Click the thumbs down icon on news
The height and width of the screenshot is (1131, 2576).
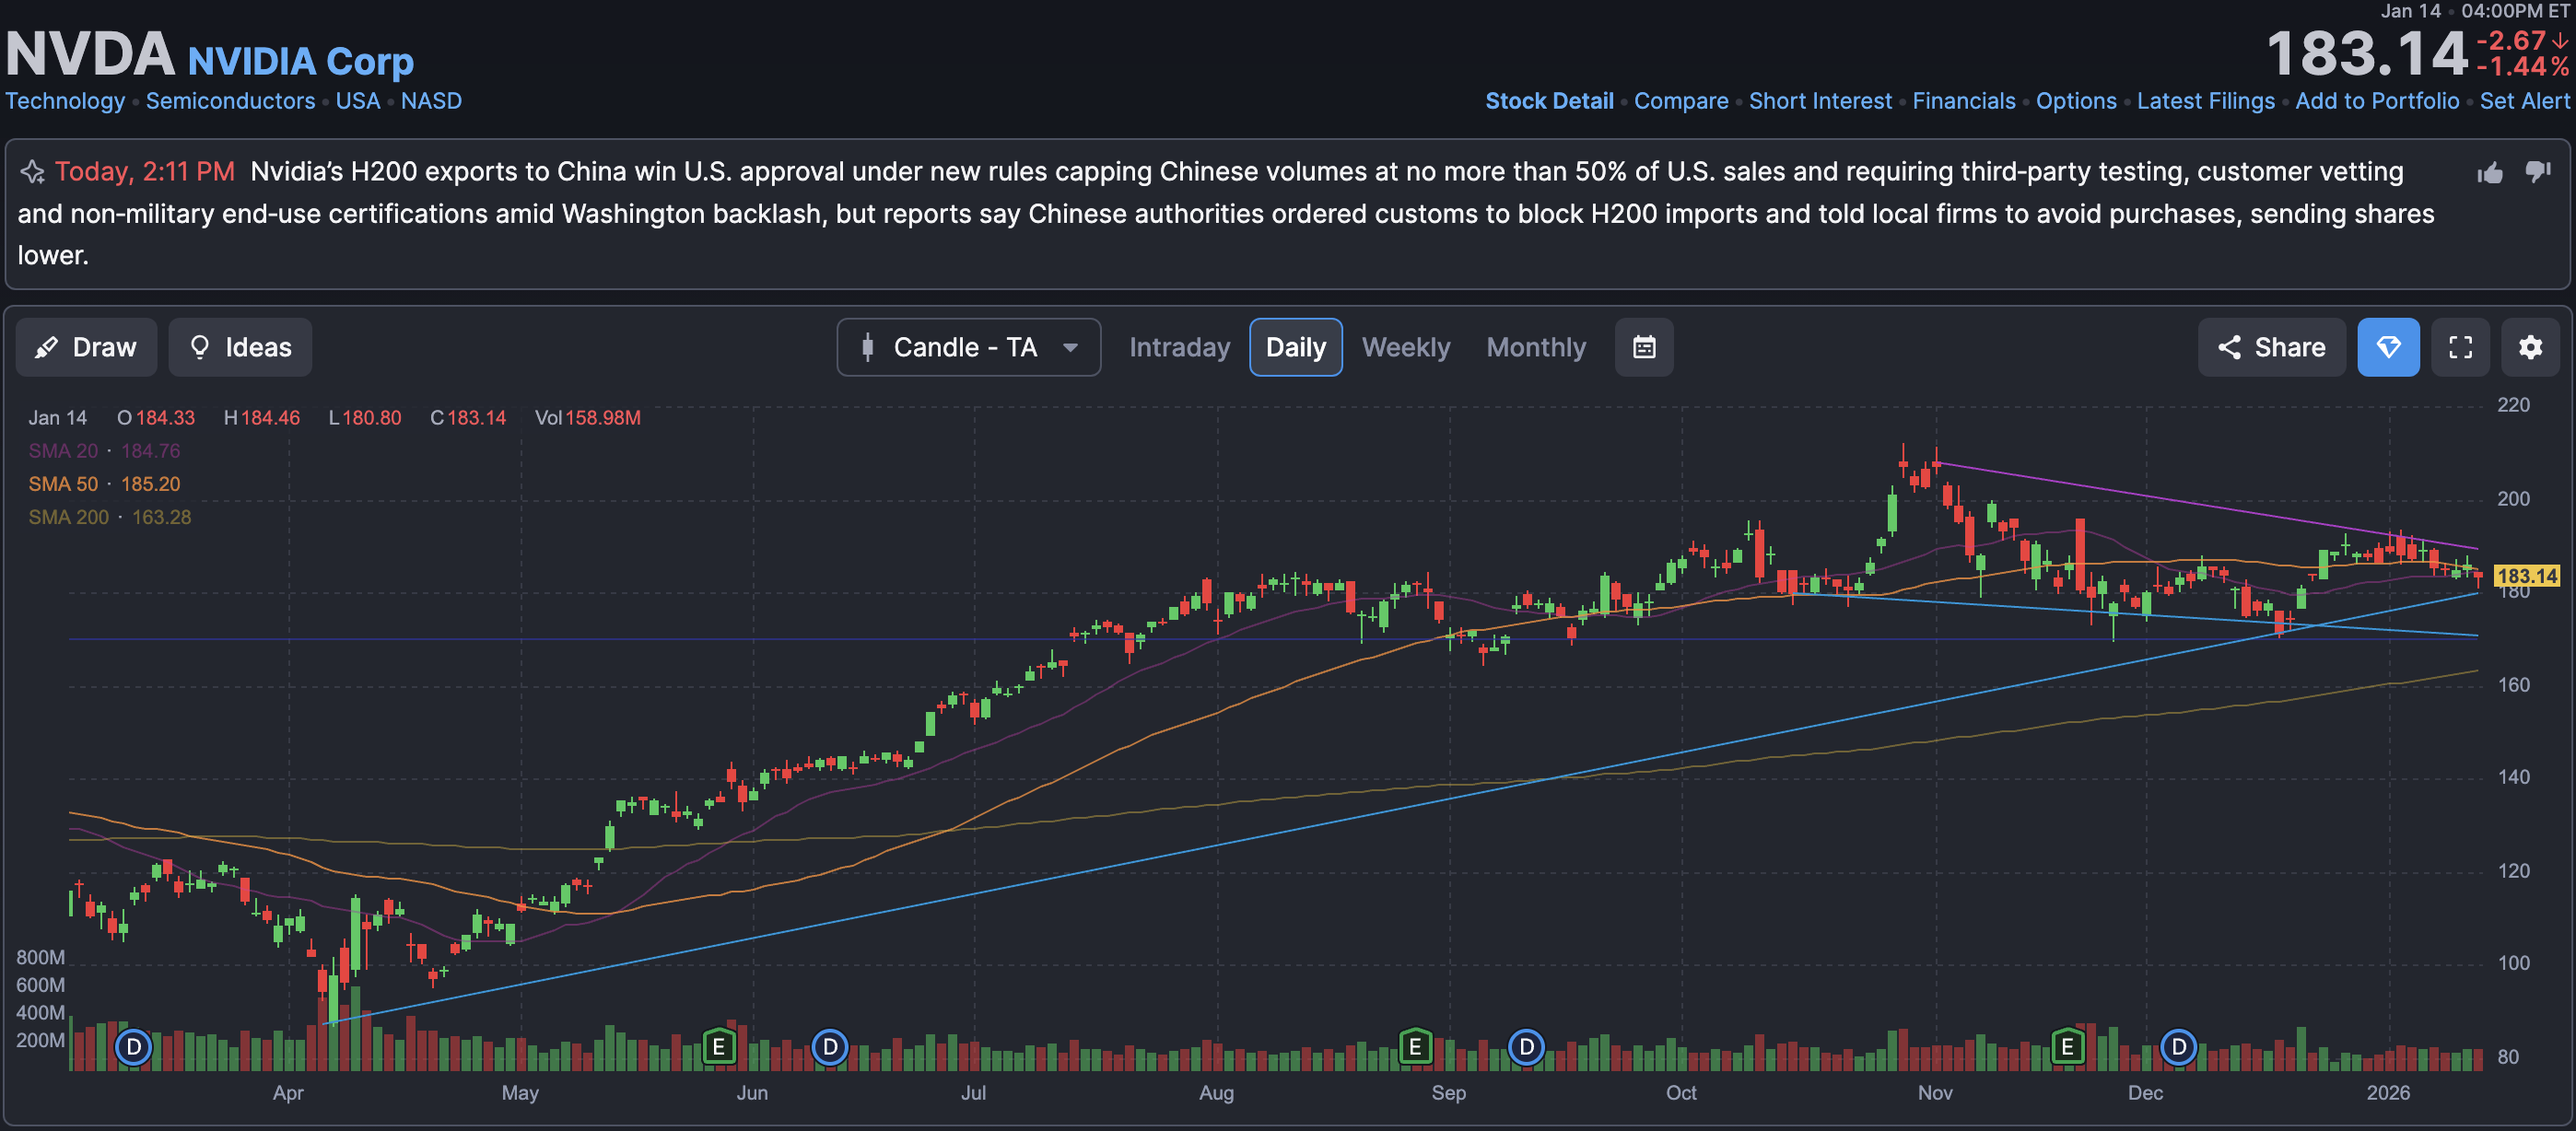(2538, 171)
